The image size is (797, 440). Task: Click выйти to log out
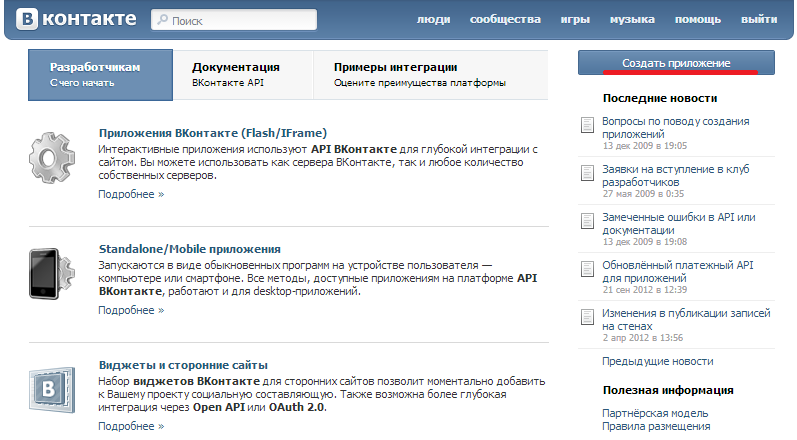[759, 19]
